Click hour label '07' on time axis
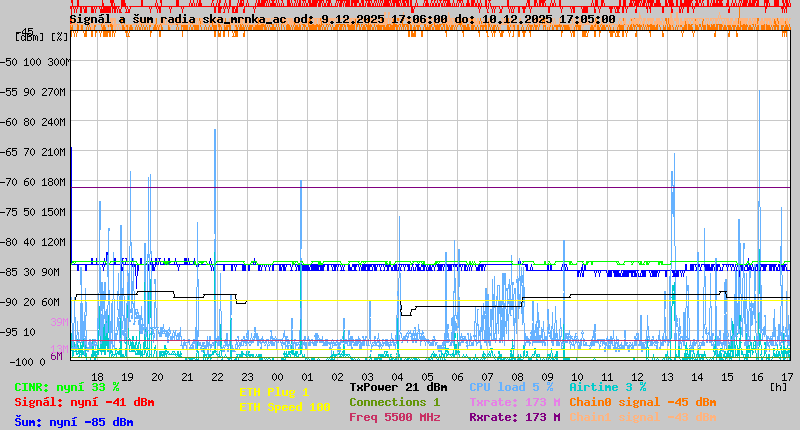The height and width of the screenshot is (430, 800). click(x=487, y=377)
